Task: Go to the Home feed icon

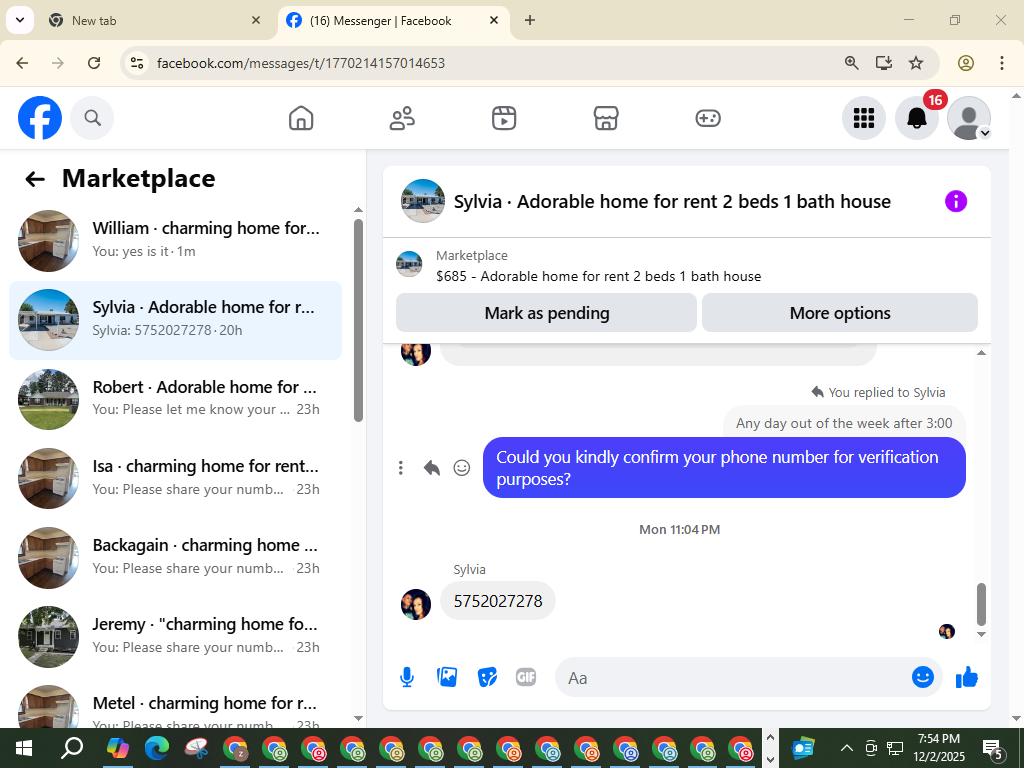Action: 301,118
